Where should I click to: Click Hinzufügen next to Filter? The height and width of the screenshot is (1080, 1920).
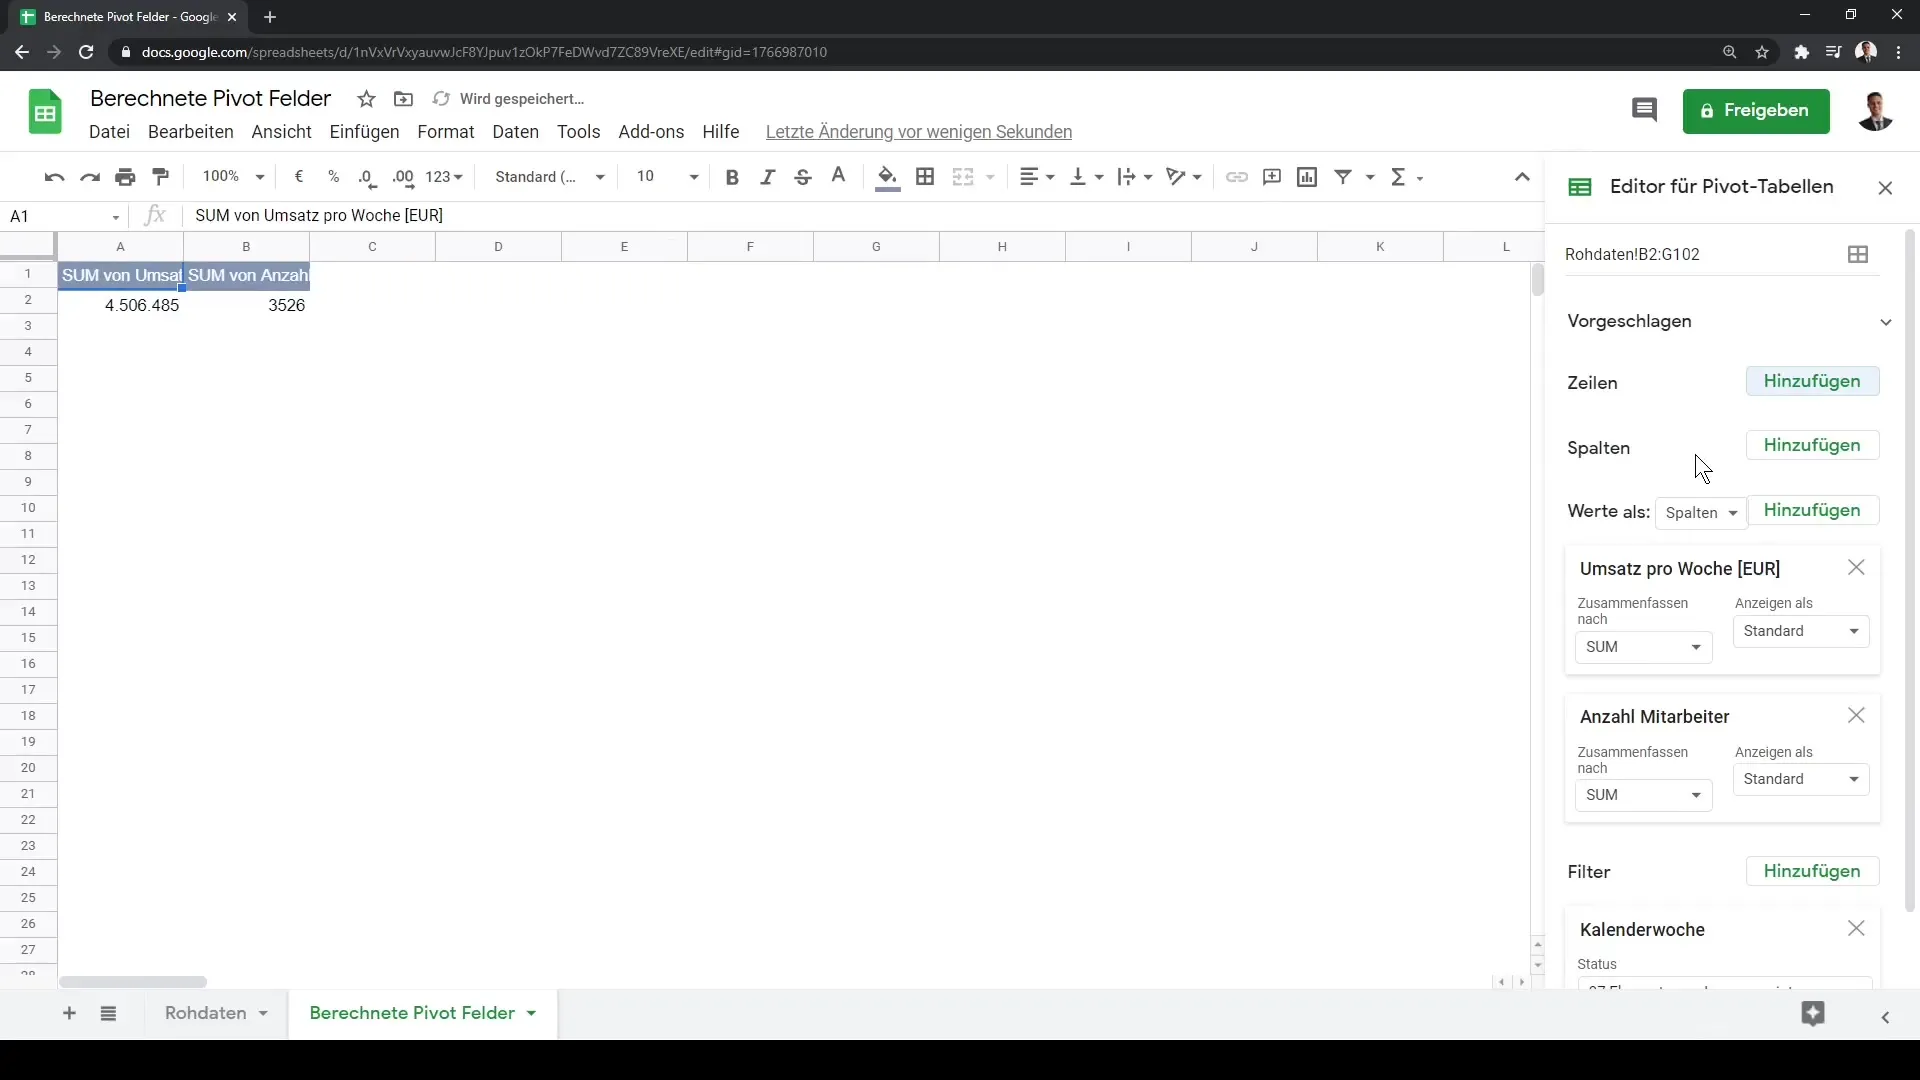point(1812,872)
